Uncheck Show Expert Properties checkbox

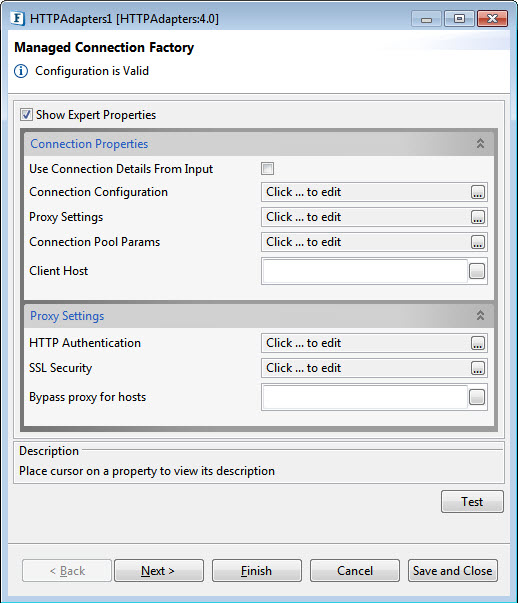pos(26,115)
